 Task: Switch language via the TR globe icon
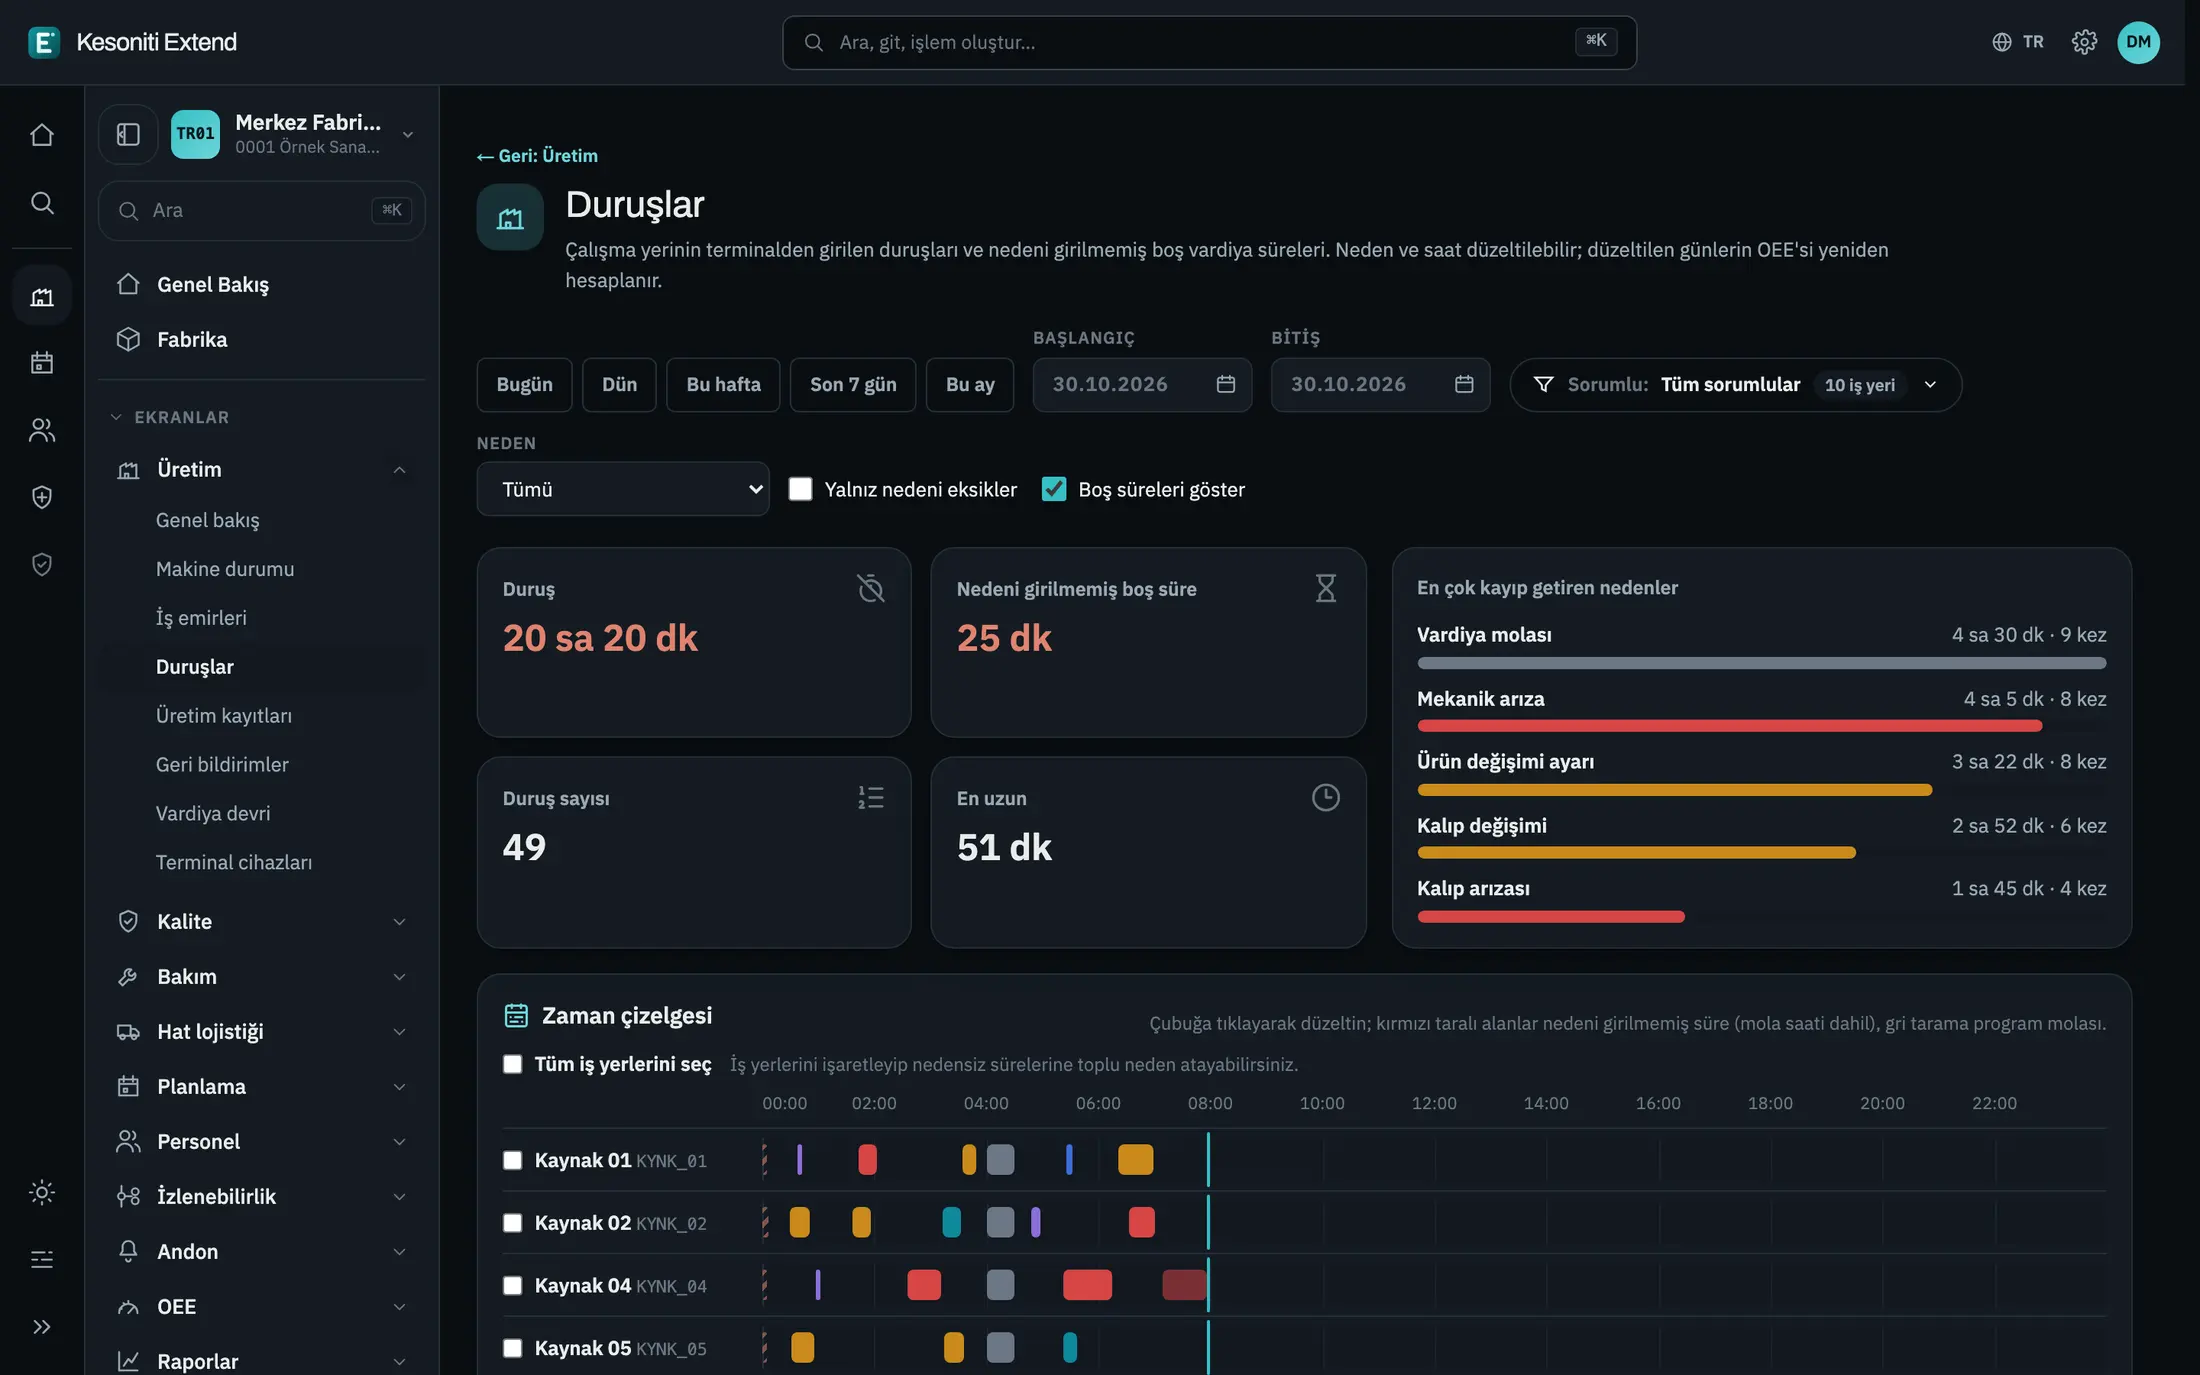(2018, 42)
